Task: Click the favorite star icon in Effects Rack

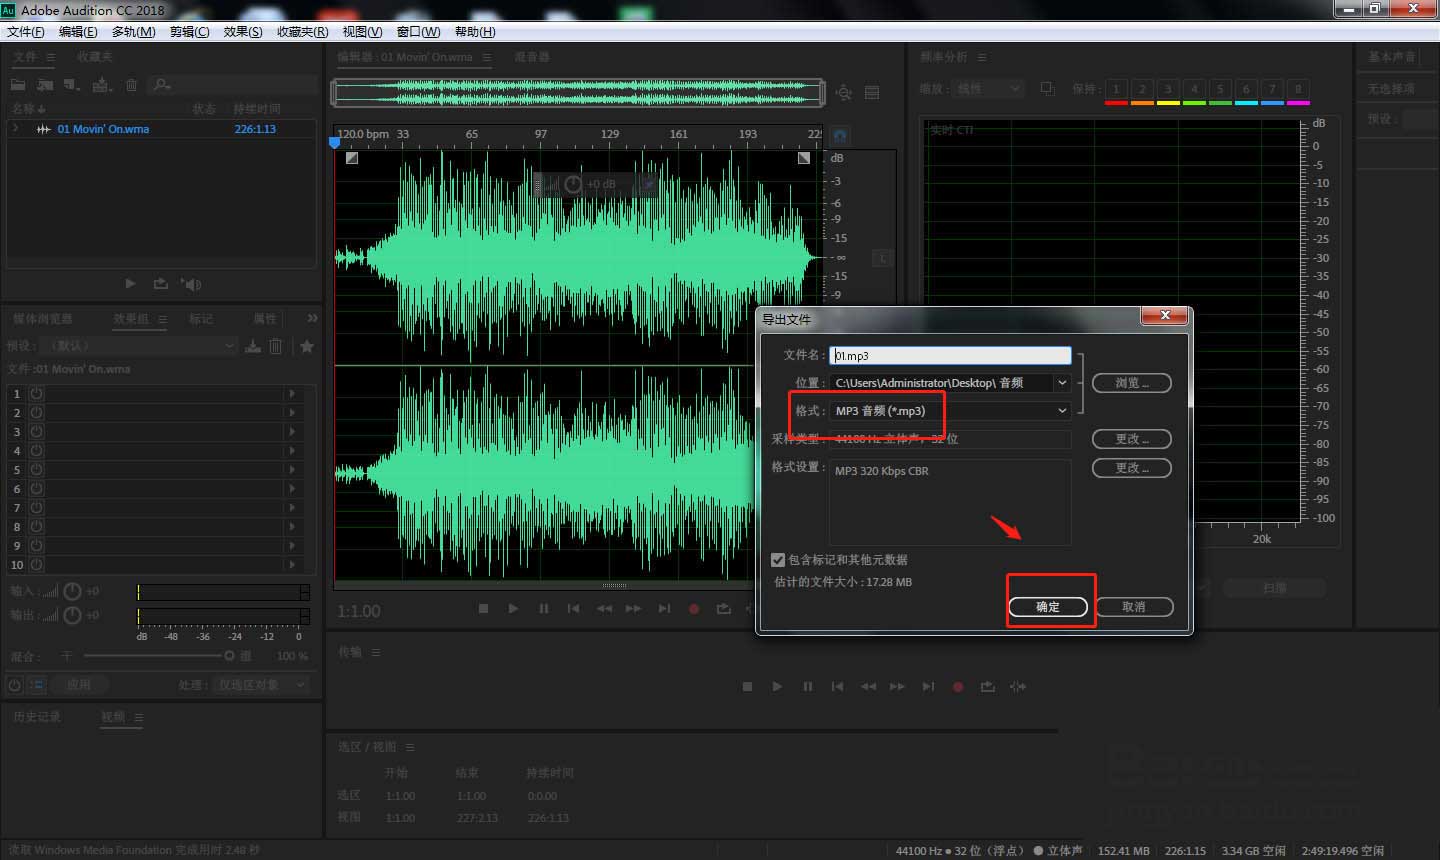Action: coord(307,346)
